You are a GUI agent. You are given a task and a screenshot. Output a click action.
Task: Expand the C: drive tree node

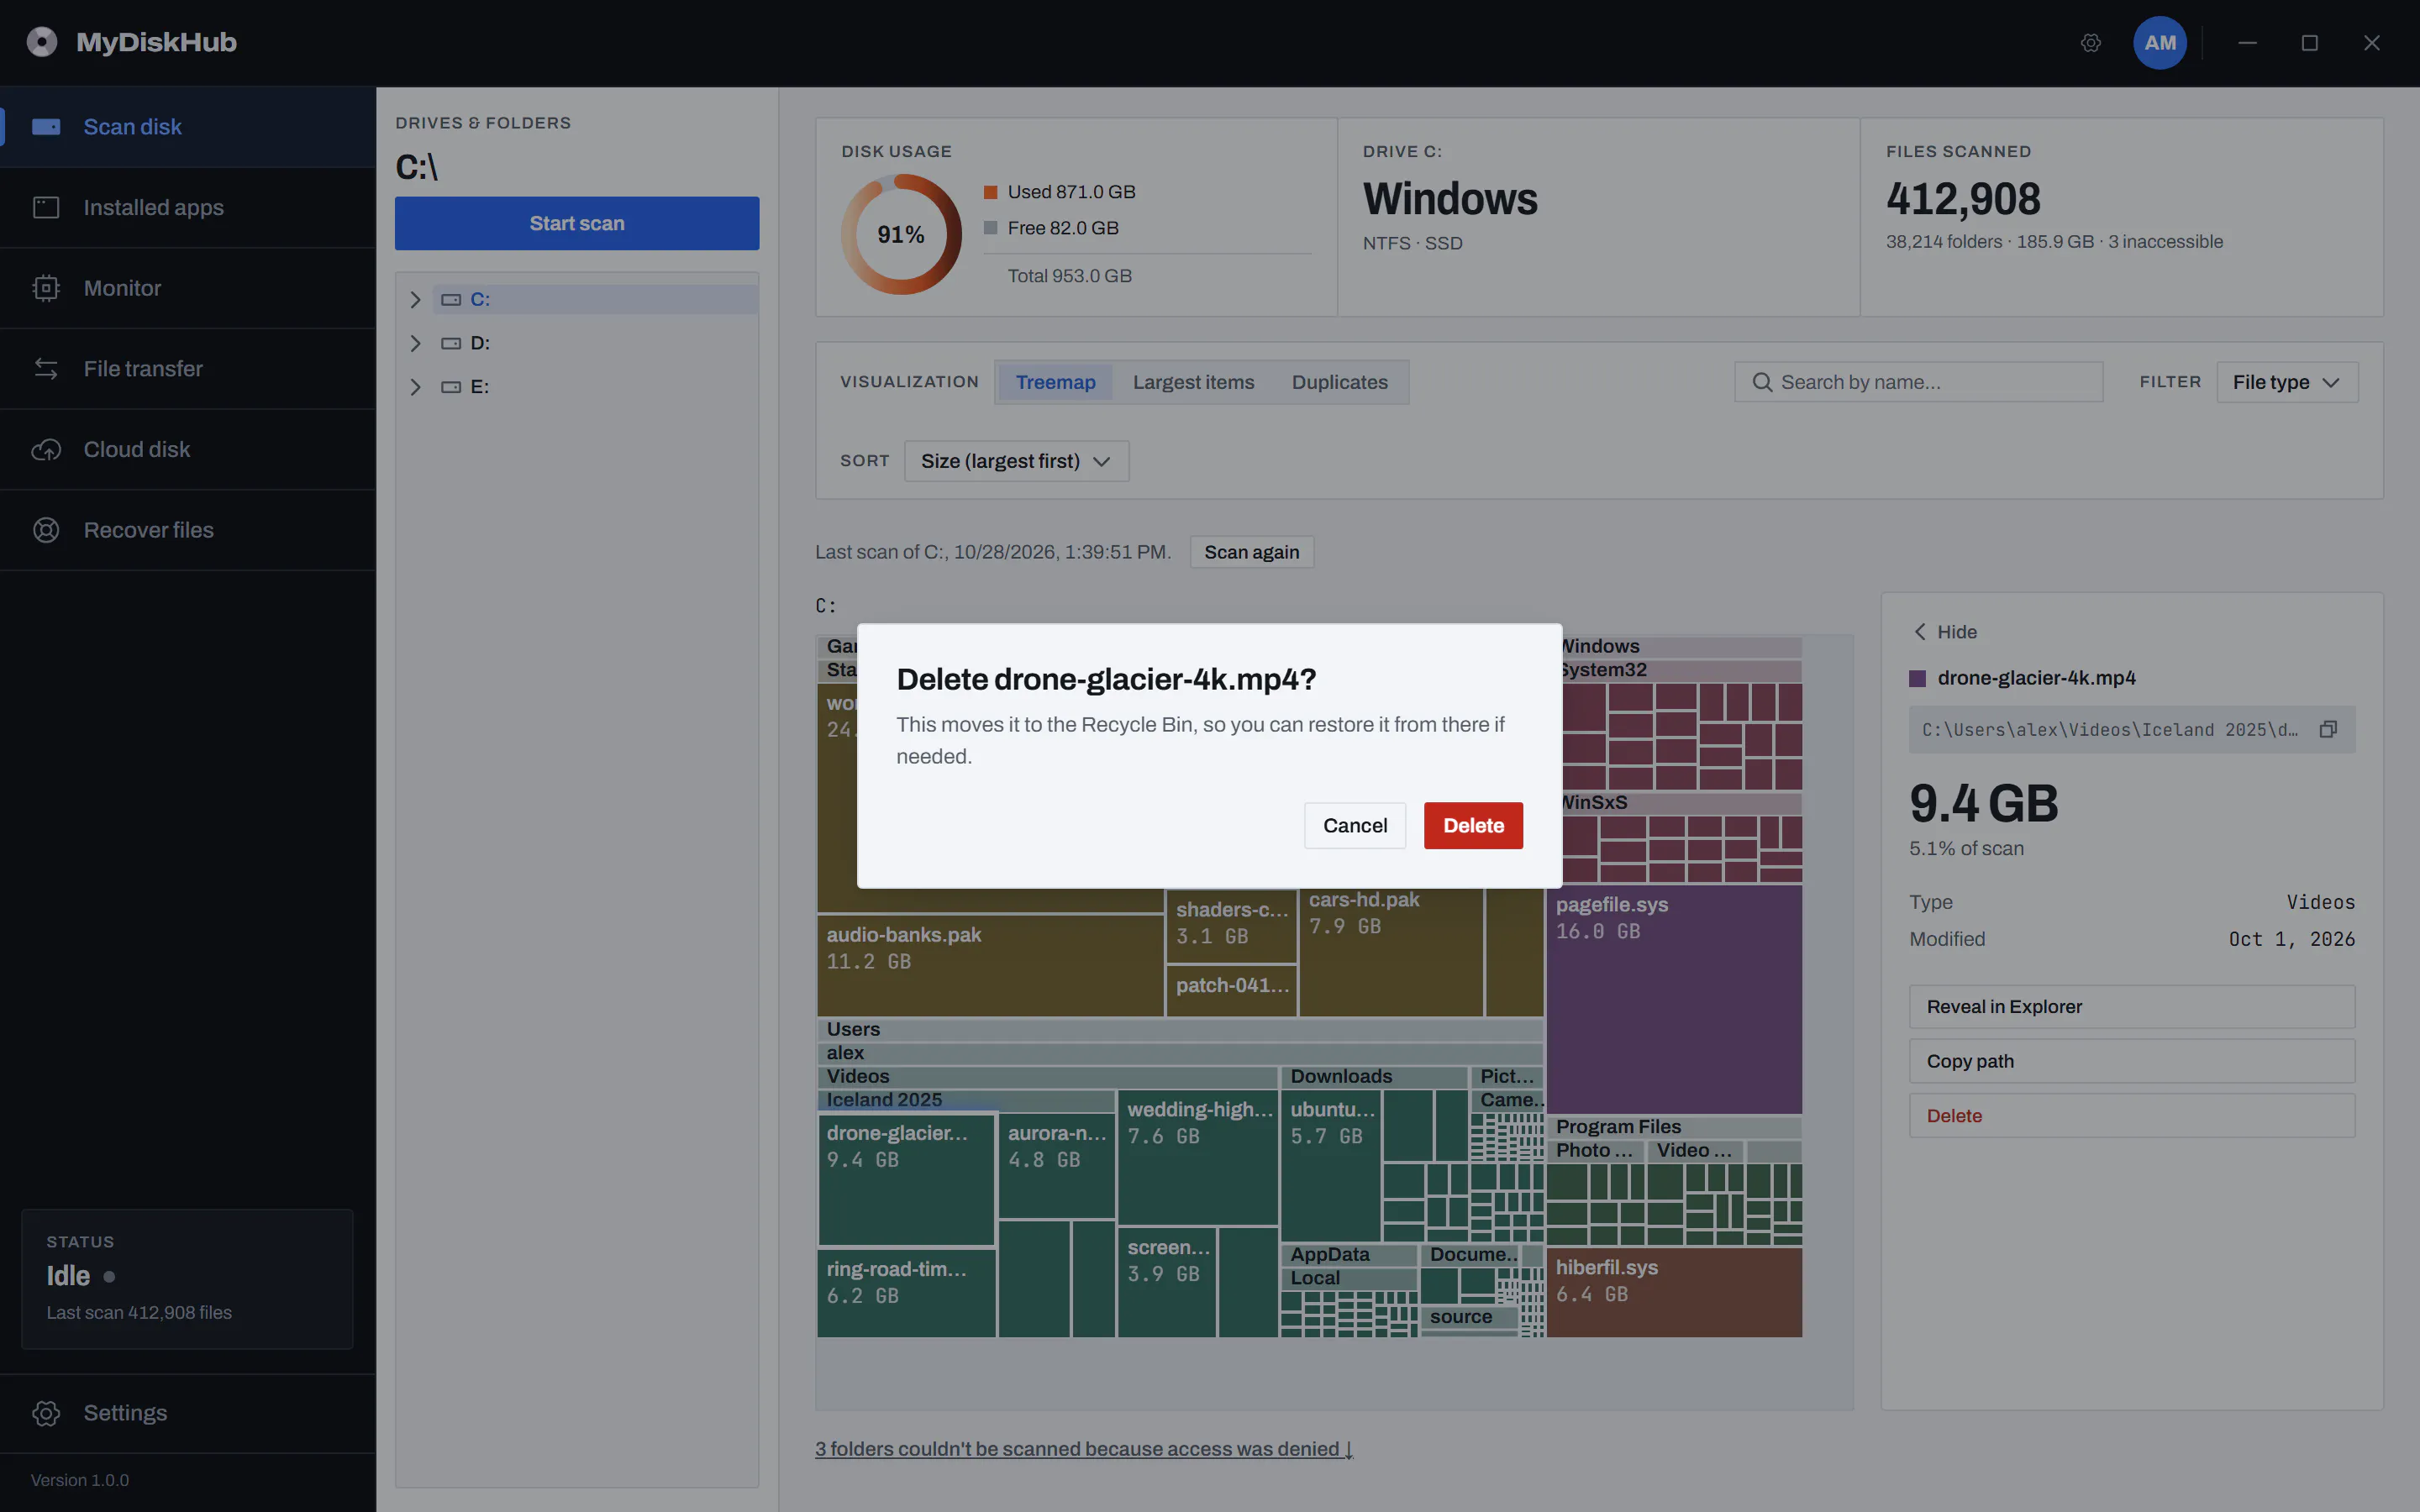(x=415, y=299)
